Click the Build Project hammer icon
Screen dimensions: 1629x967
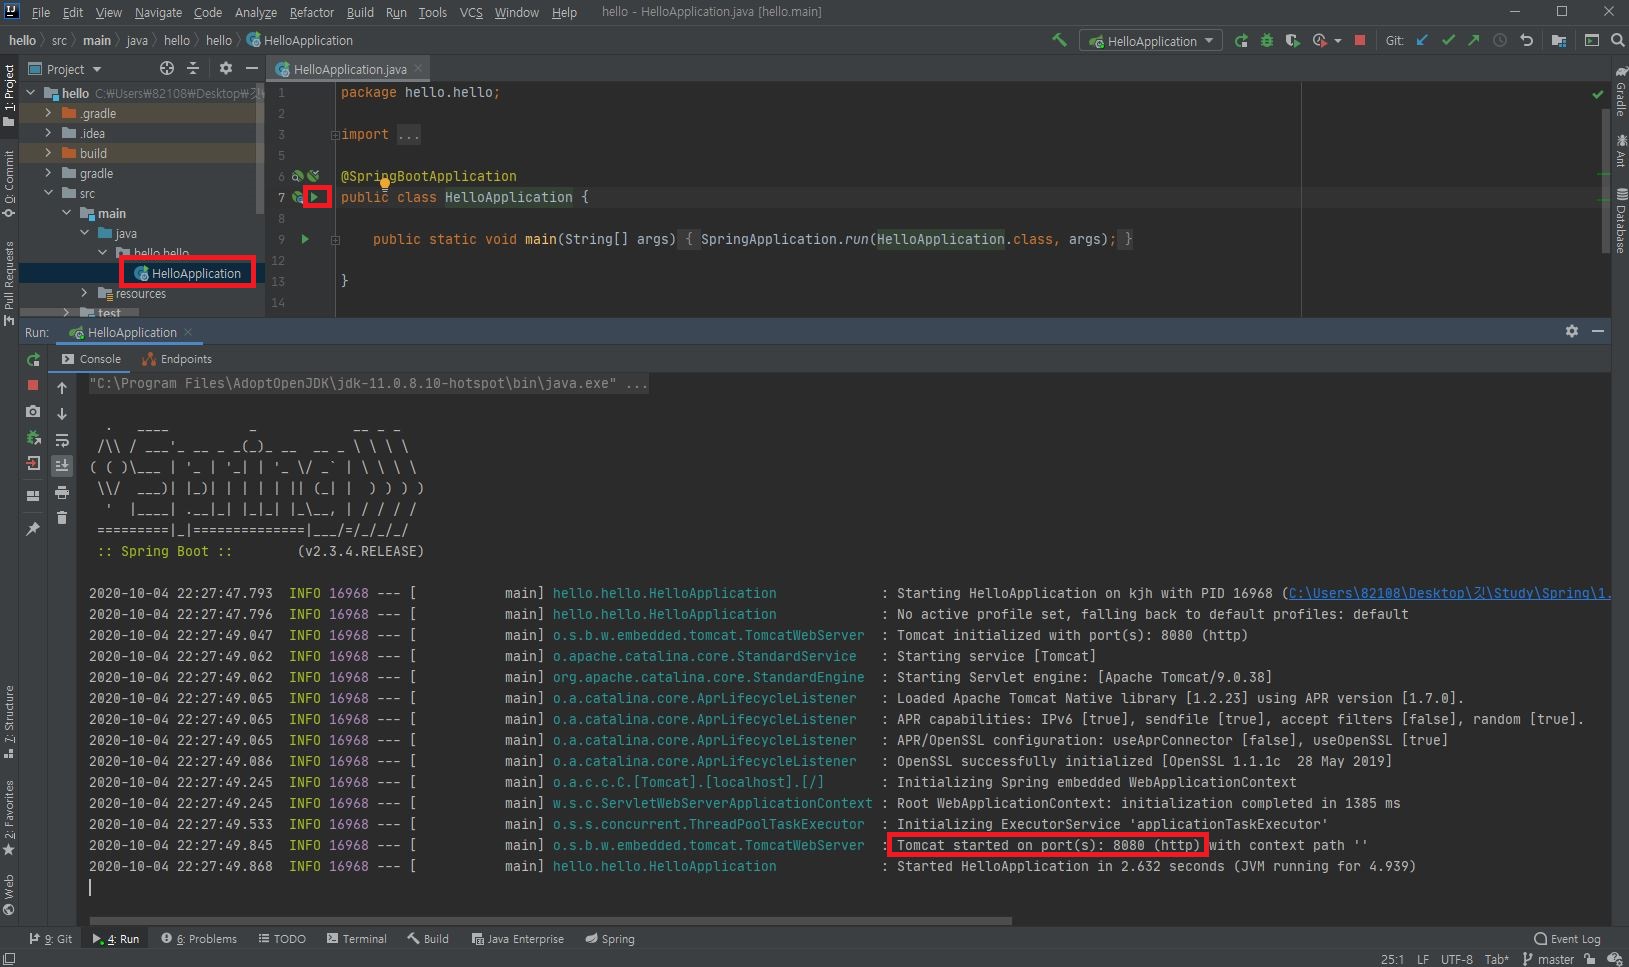1059,40
